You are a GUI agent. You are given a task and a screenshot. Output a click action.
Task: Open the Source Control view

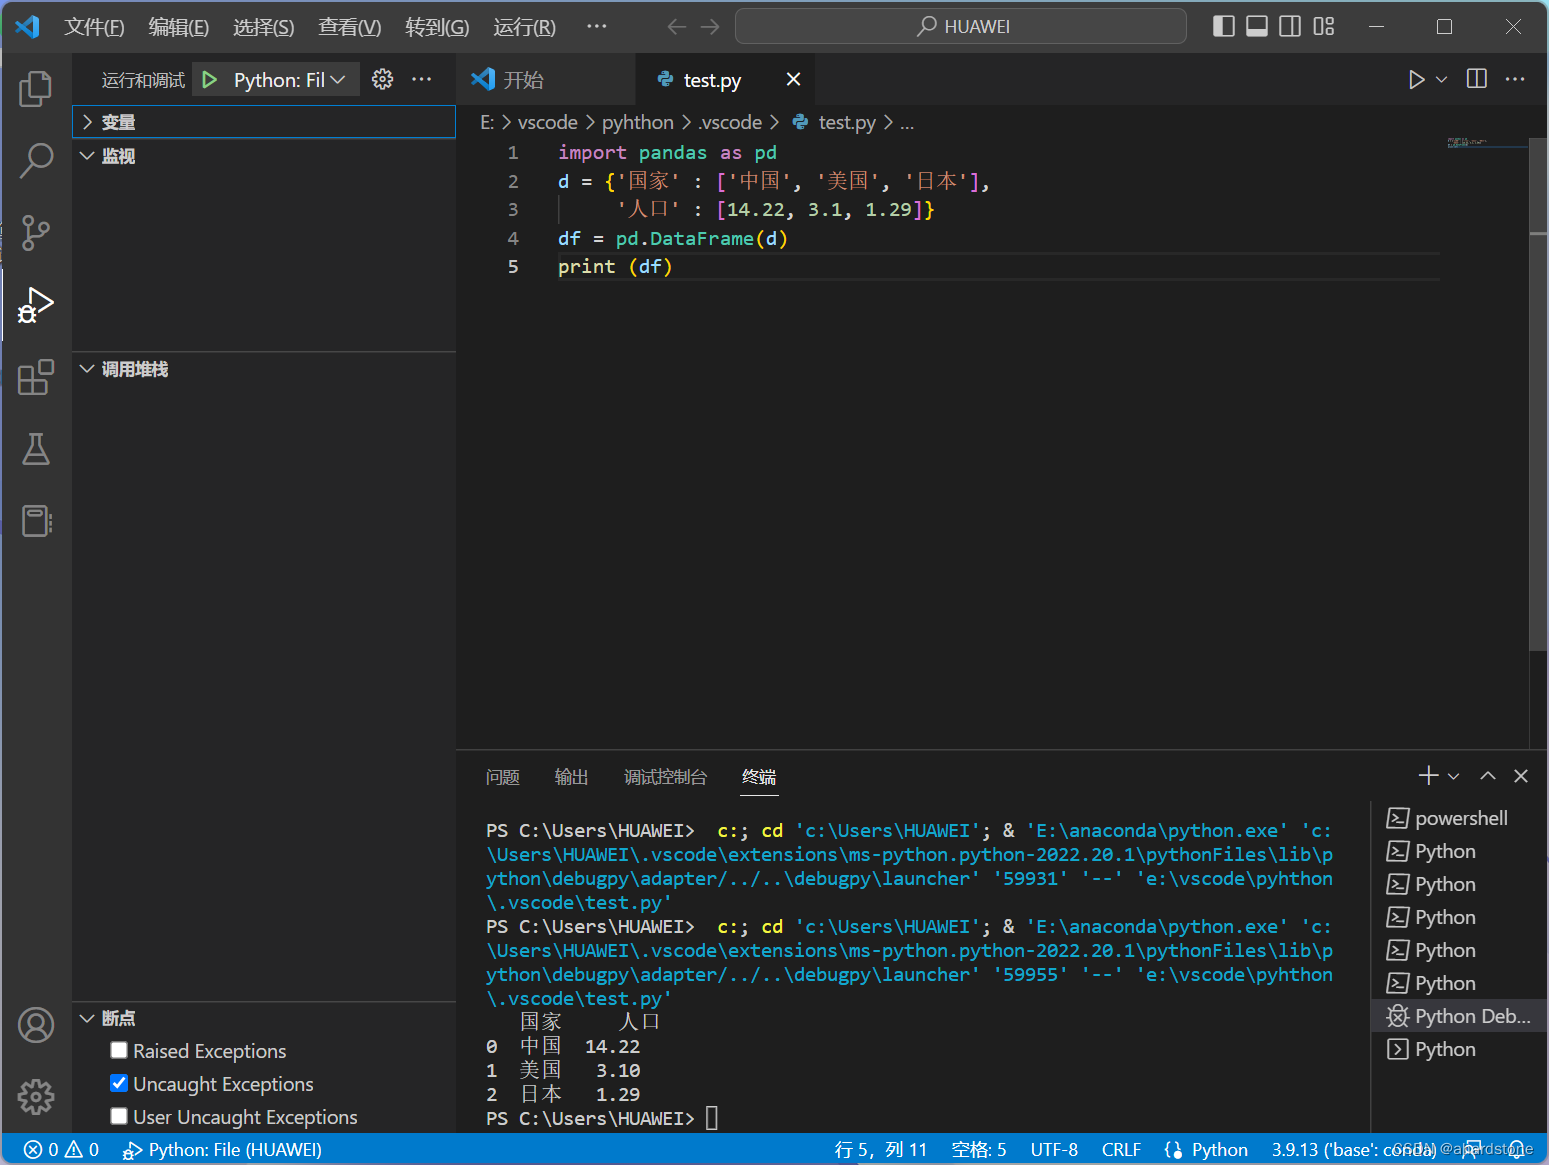36,232
